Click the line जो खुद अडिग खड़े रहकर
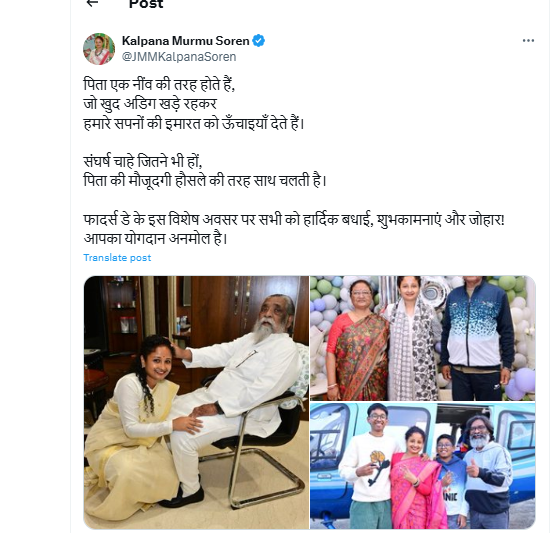The width and height of the screenshot is (551, 533). (150, 104)
